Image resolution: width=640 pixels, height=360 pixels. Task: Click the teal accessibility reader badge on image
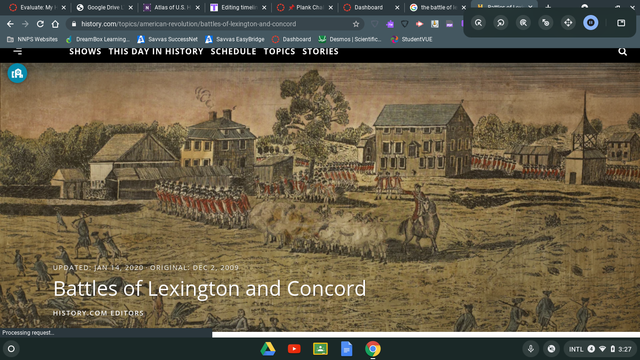point(17,73)
